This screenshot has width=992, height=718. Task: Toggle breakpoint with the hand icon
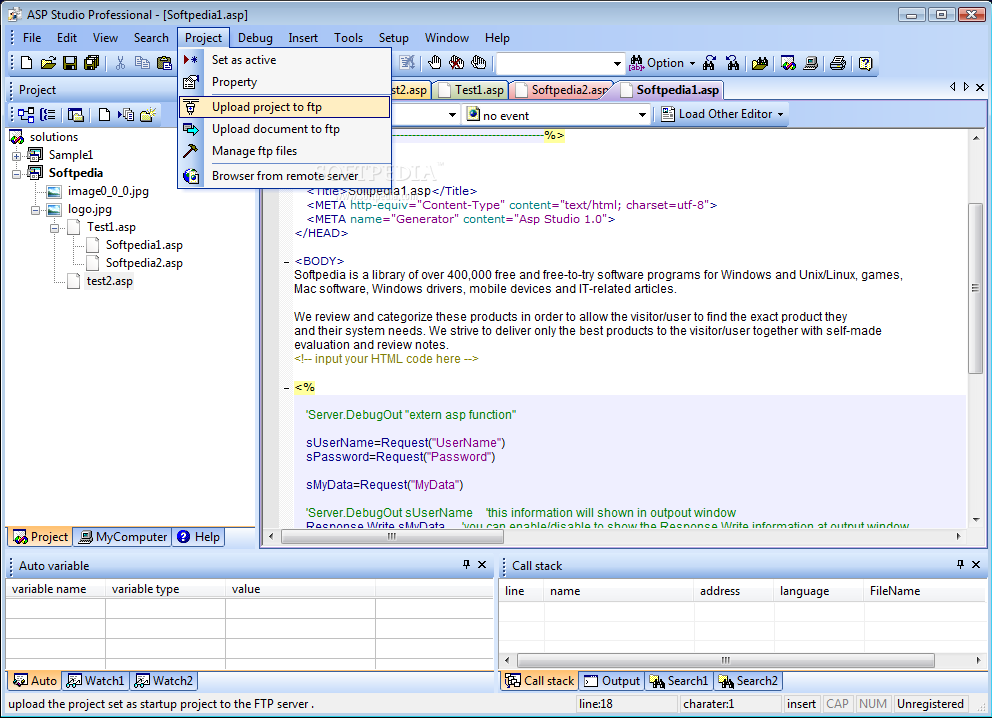[434, 63]
